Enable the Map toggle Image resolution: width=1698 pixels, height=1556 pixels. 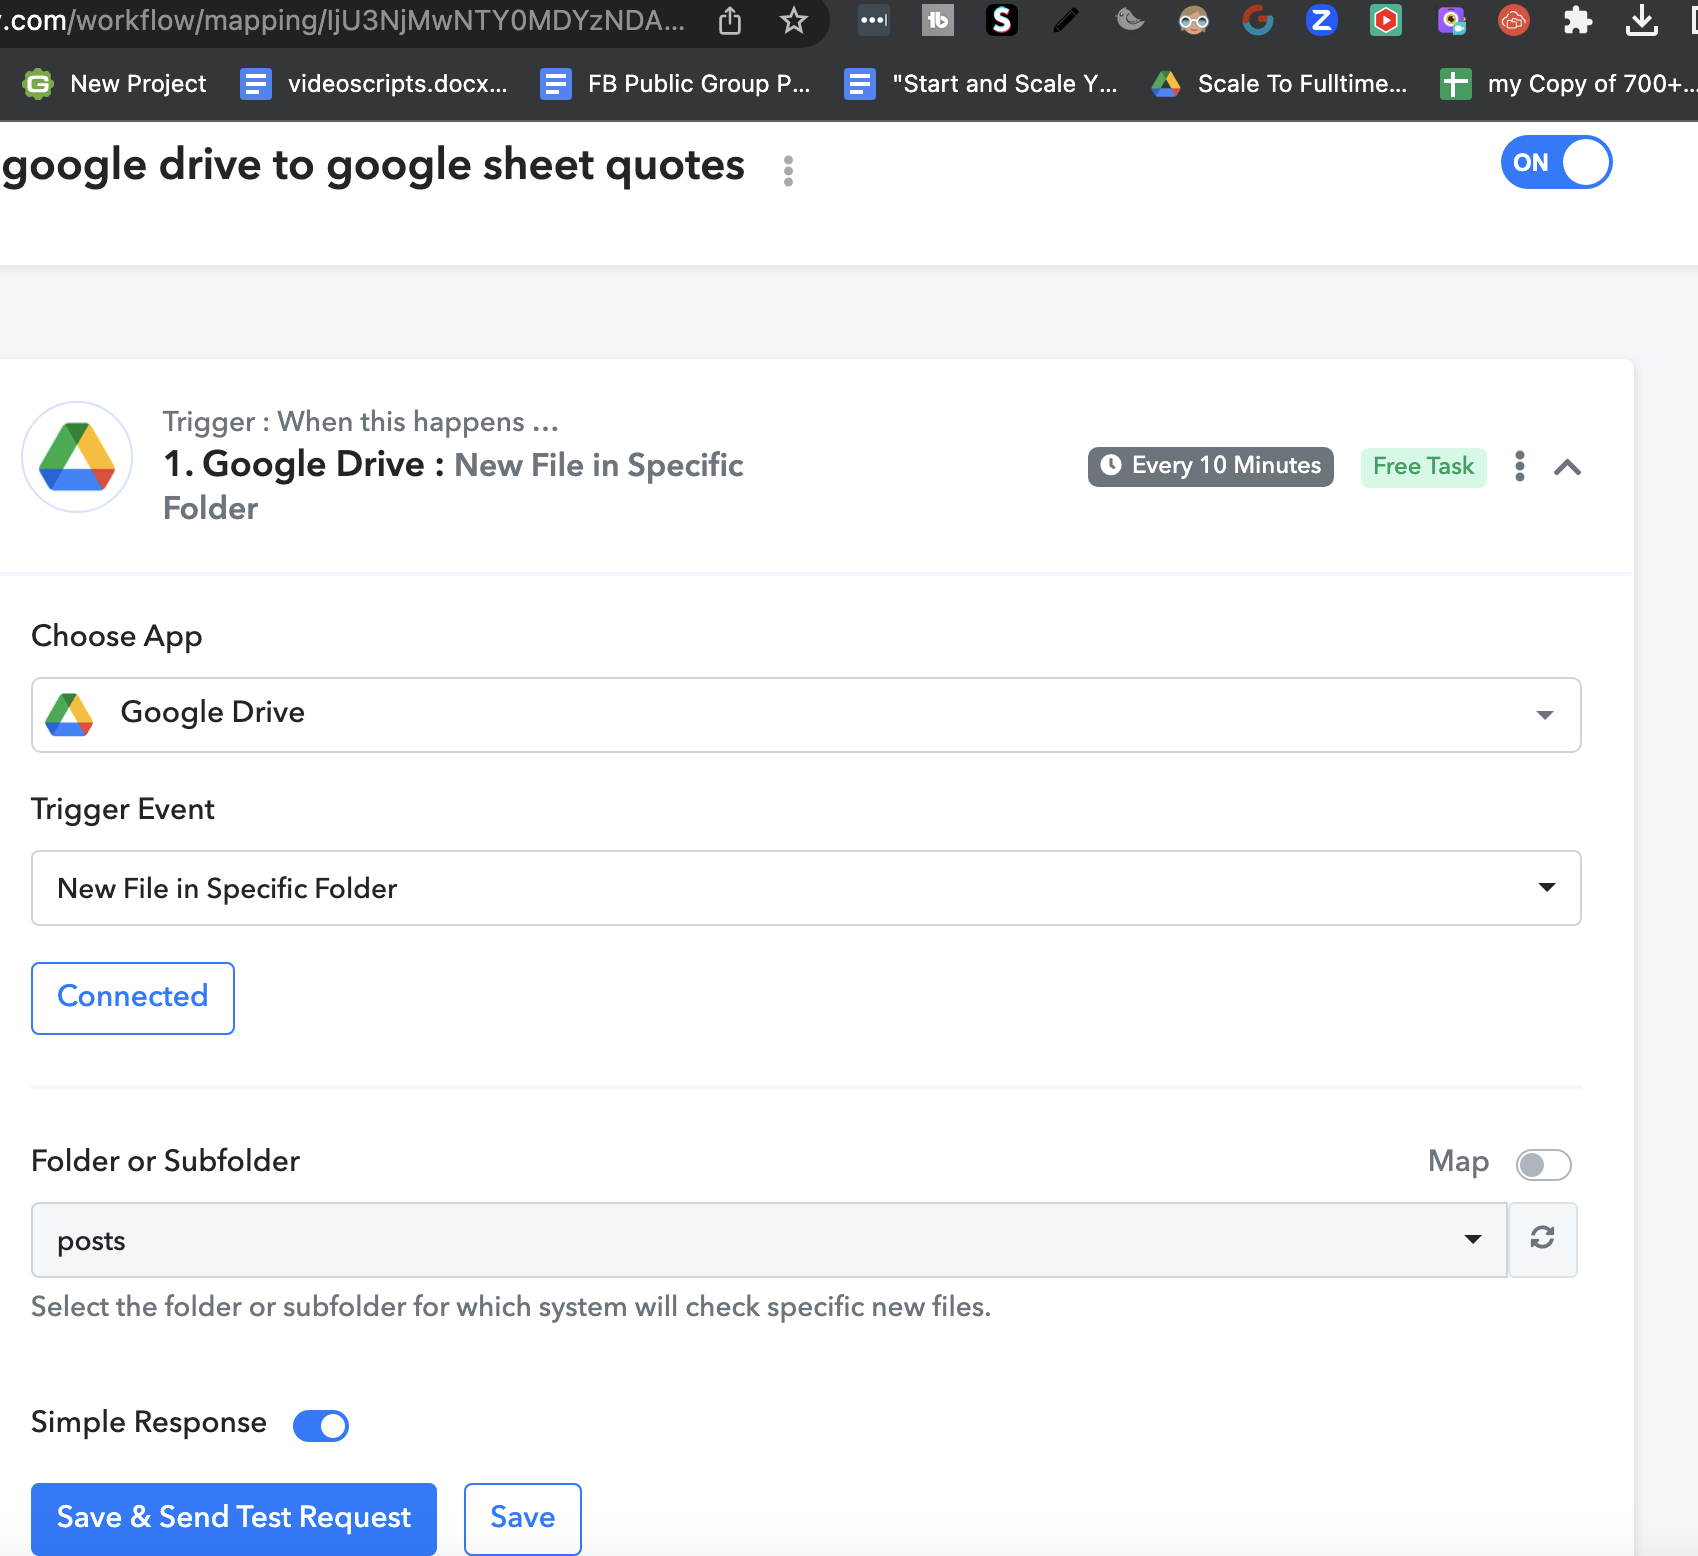(x=1544, y=1164)
